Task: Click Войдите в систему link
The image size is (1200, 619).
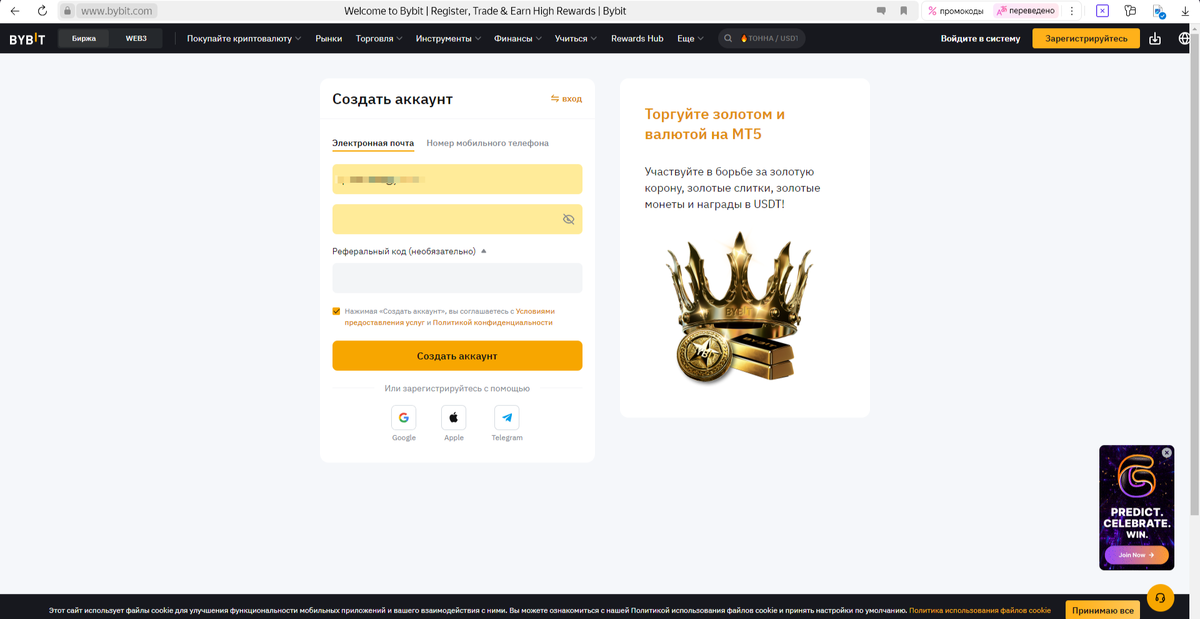Action: point(980,39)
